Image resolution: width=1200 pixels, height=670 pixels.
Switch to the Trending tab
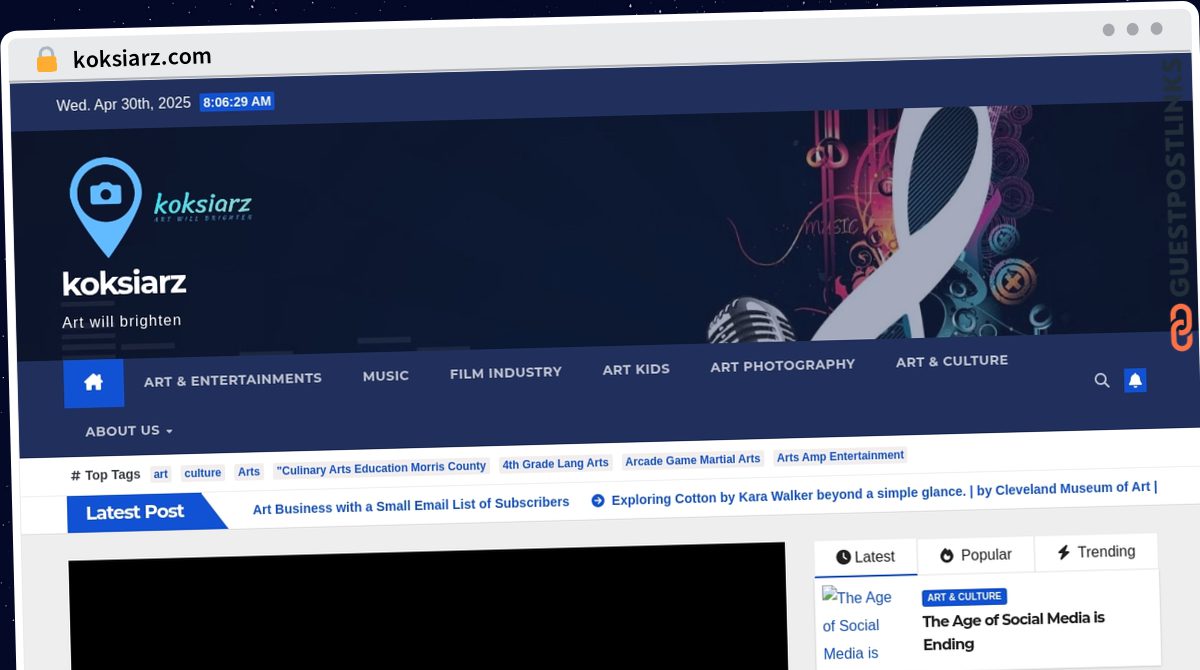pos(1096,552)
